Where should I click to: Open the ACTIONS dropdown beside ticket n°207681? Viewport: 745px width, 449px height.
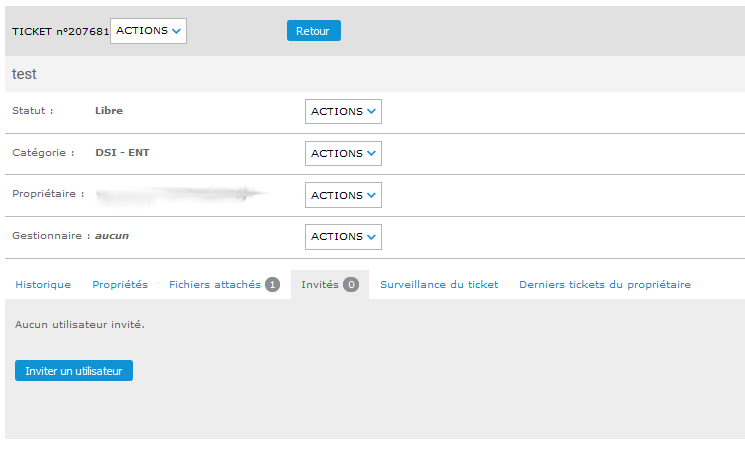[148, 31]
